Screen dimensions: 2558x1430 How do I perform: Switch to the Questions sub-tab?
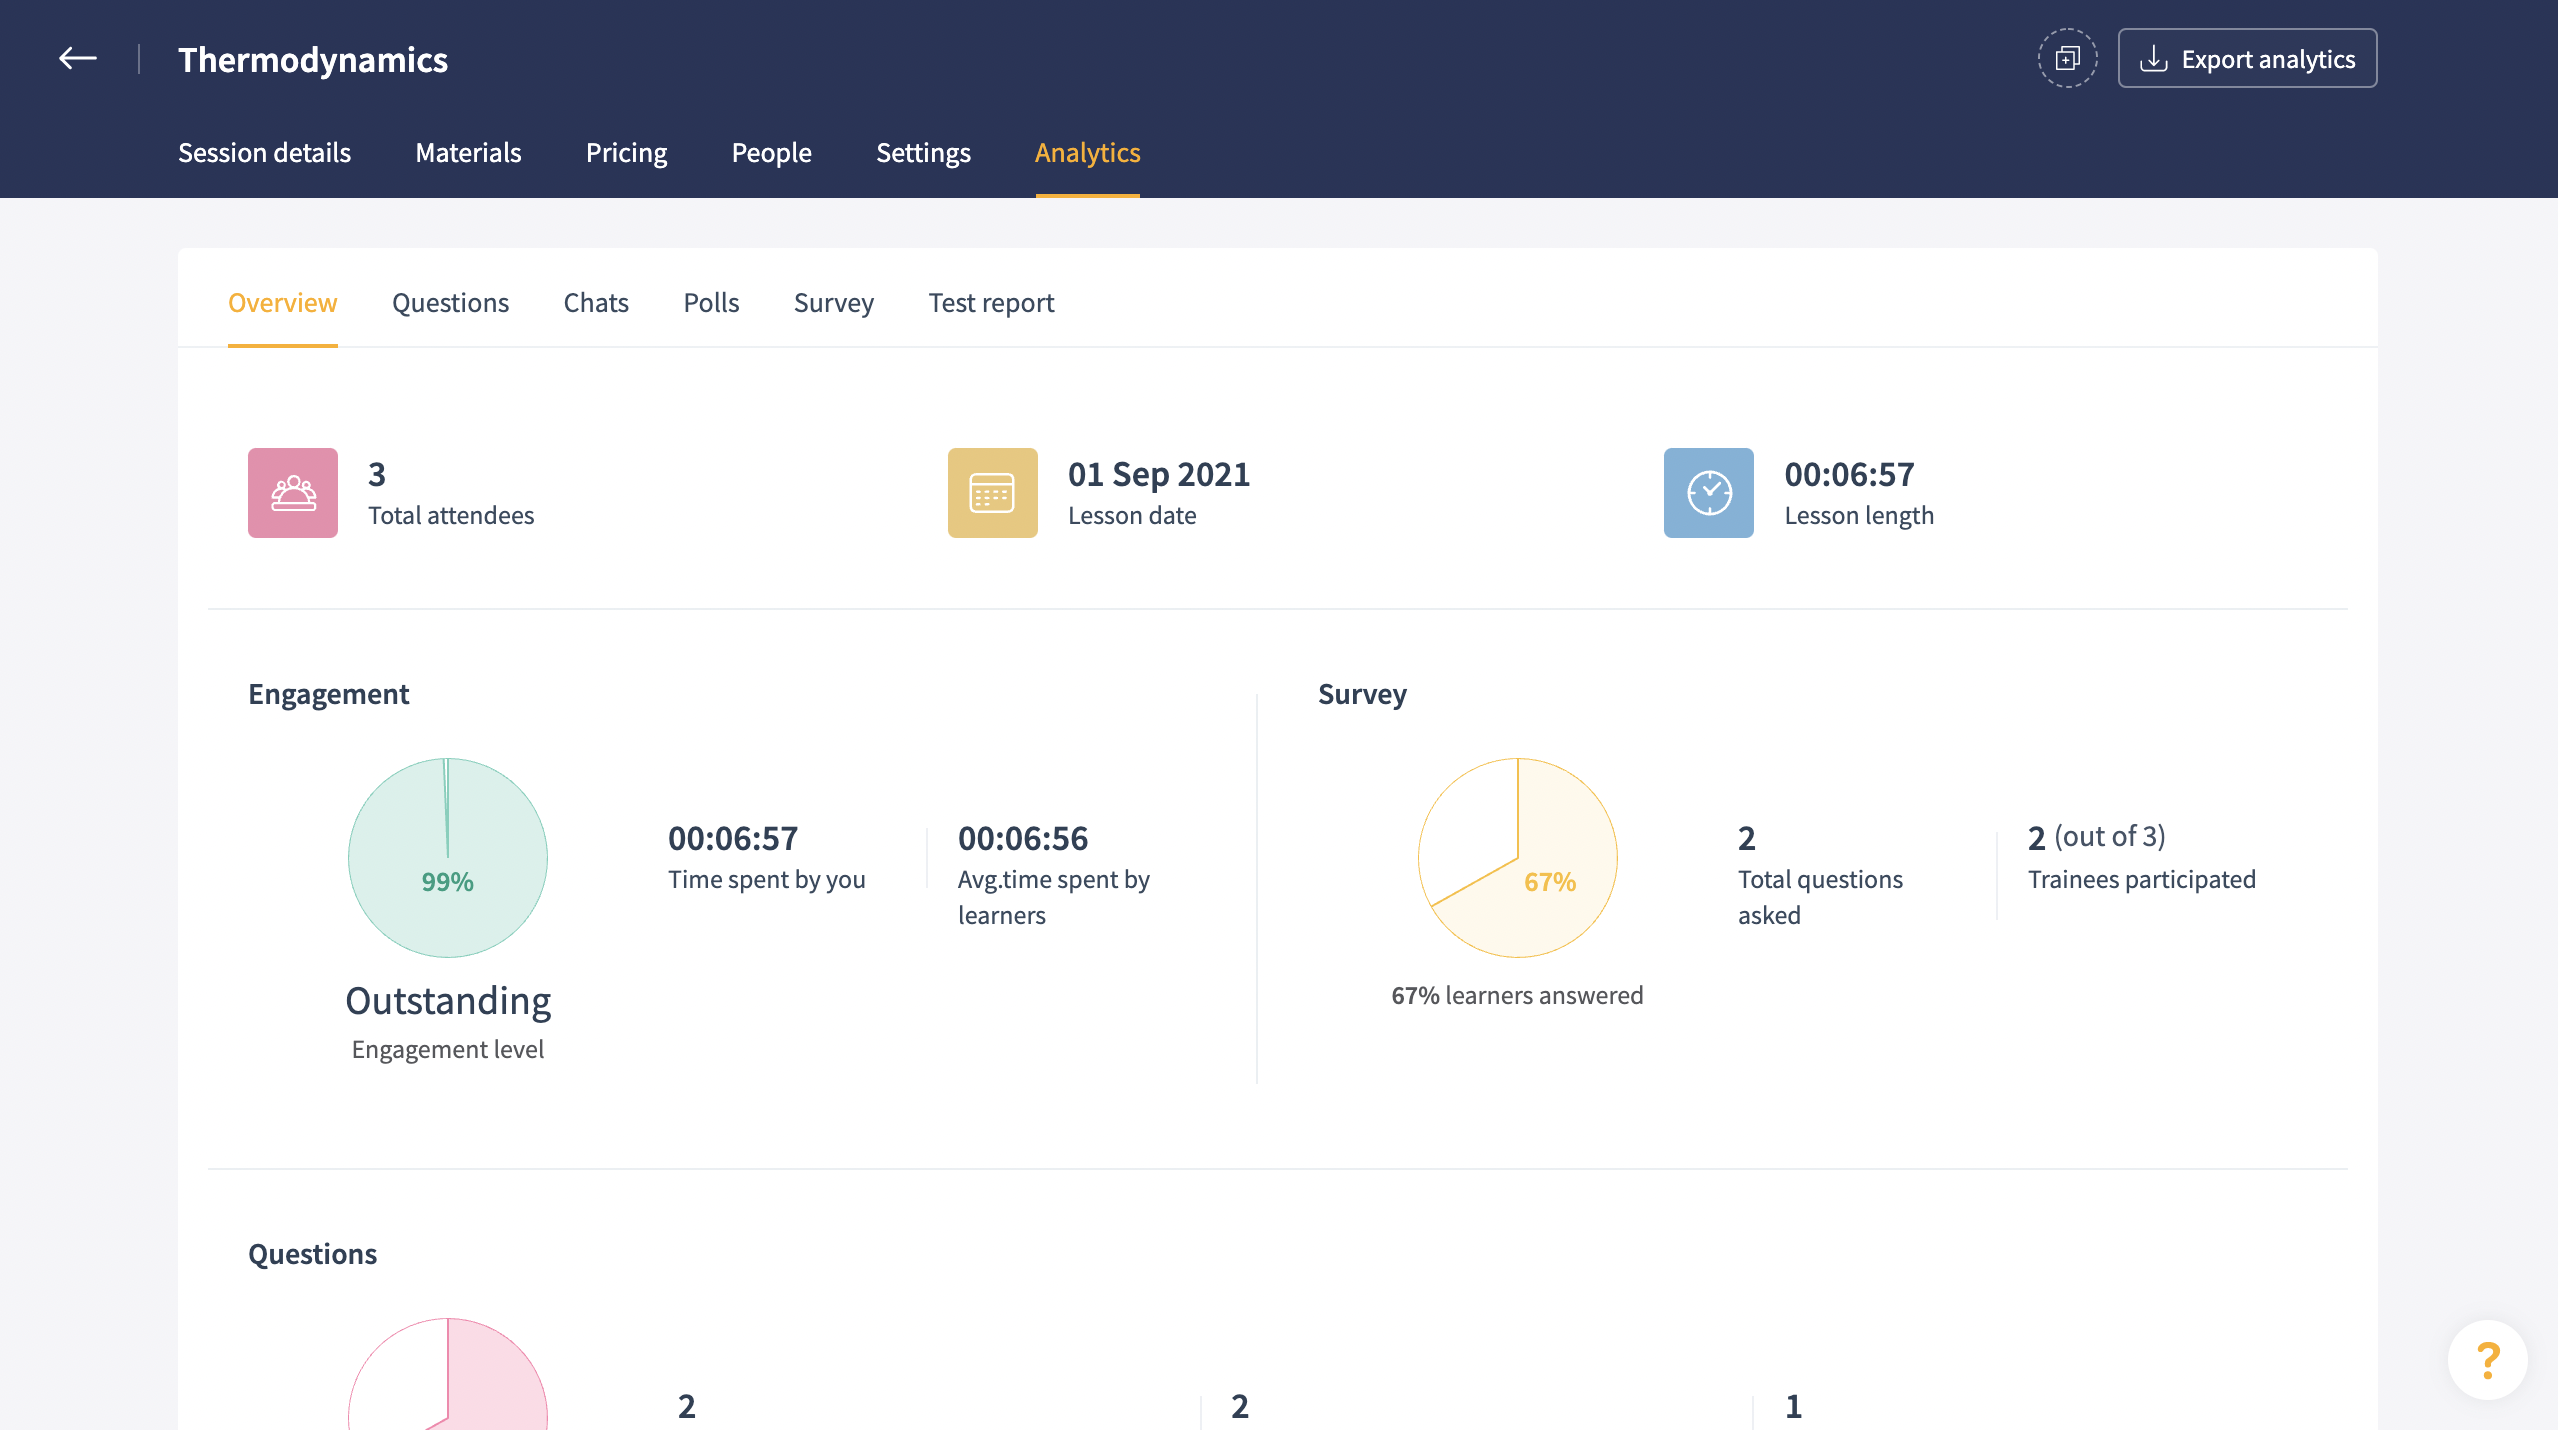tap(450, 302)
